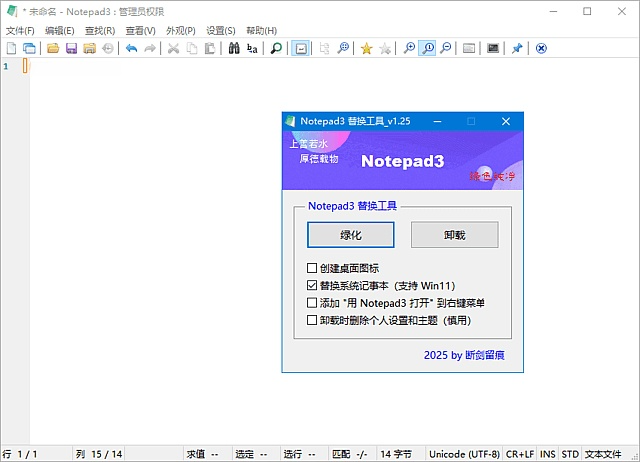This screenshot has width=640, height=462.
Task: Tick 卸载时删除个人设置和主题 checkbox
Action: click(x=313, y=320)
